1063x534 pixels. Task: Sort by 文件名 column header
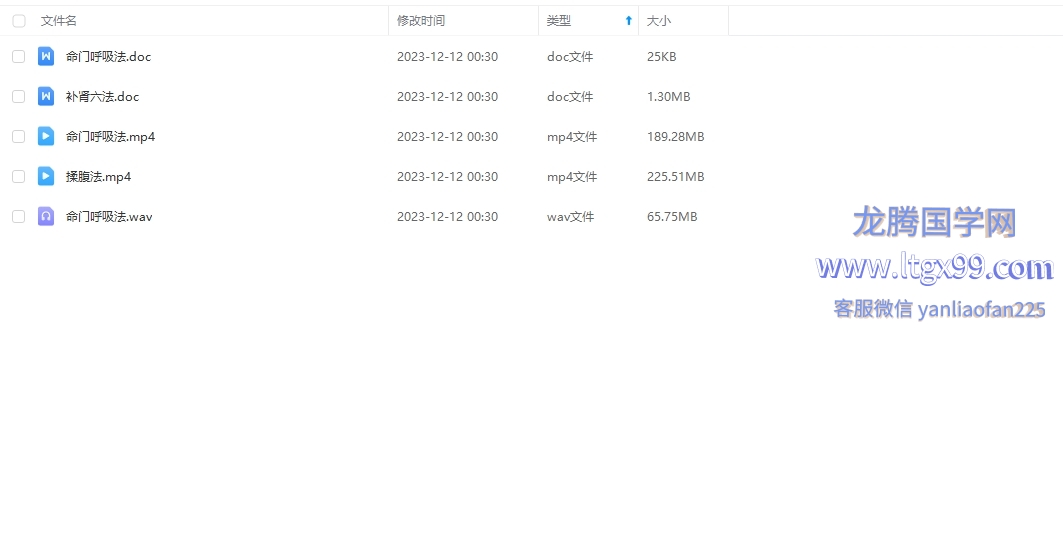coord(58,21)
